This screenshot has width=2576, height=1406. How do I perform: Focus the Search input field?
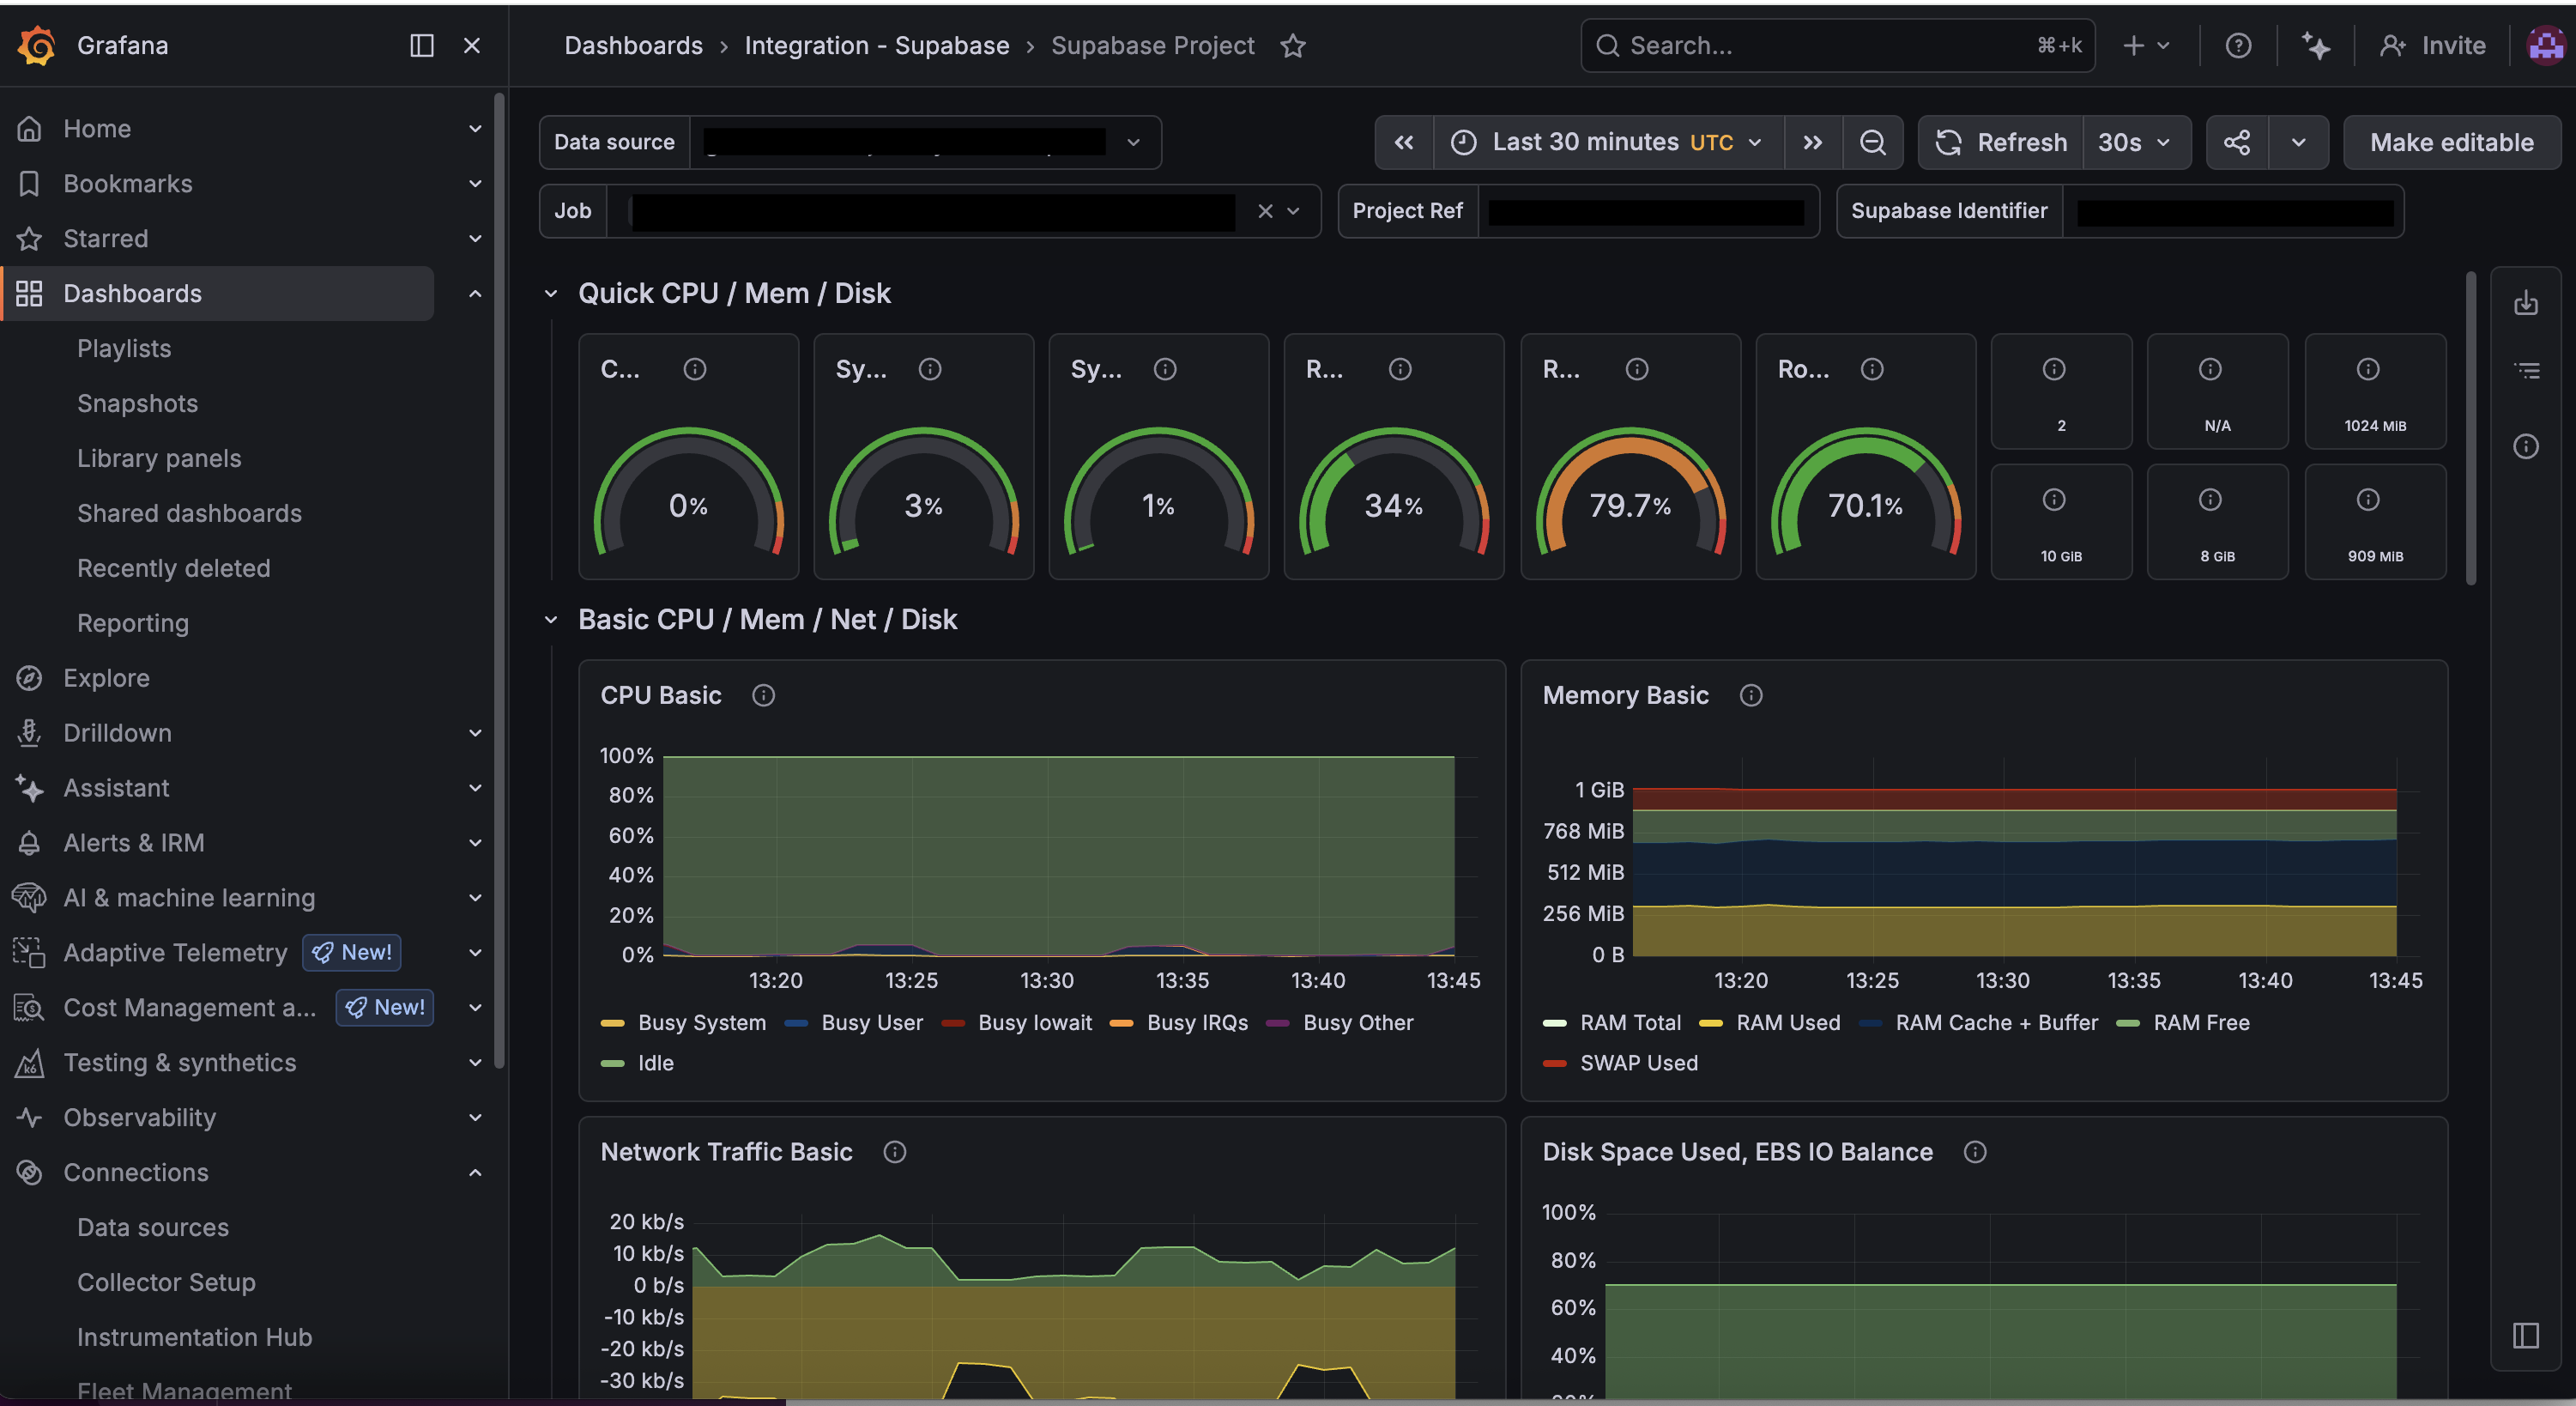pos(1837,46)
